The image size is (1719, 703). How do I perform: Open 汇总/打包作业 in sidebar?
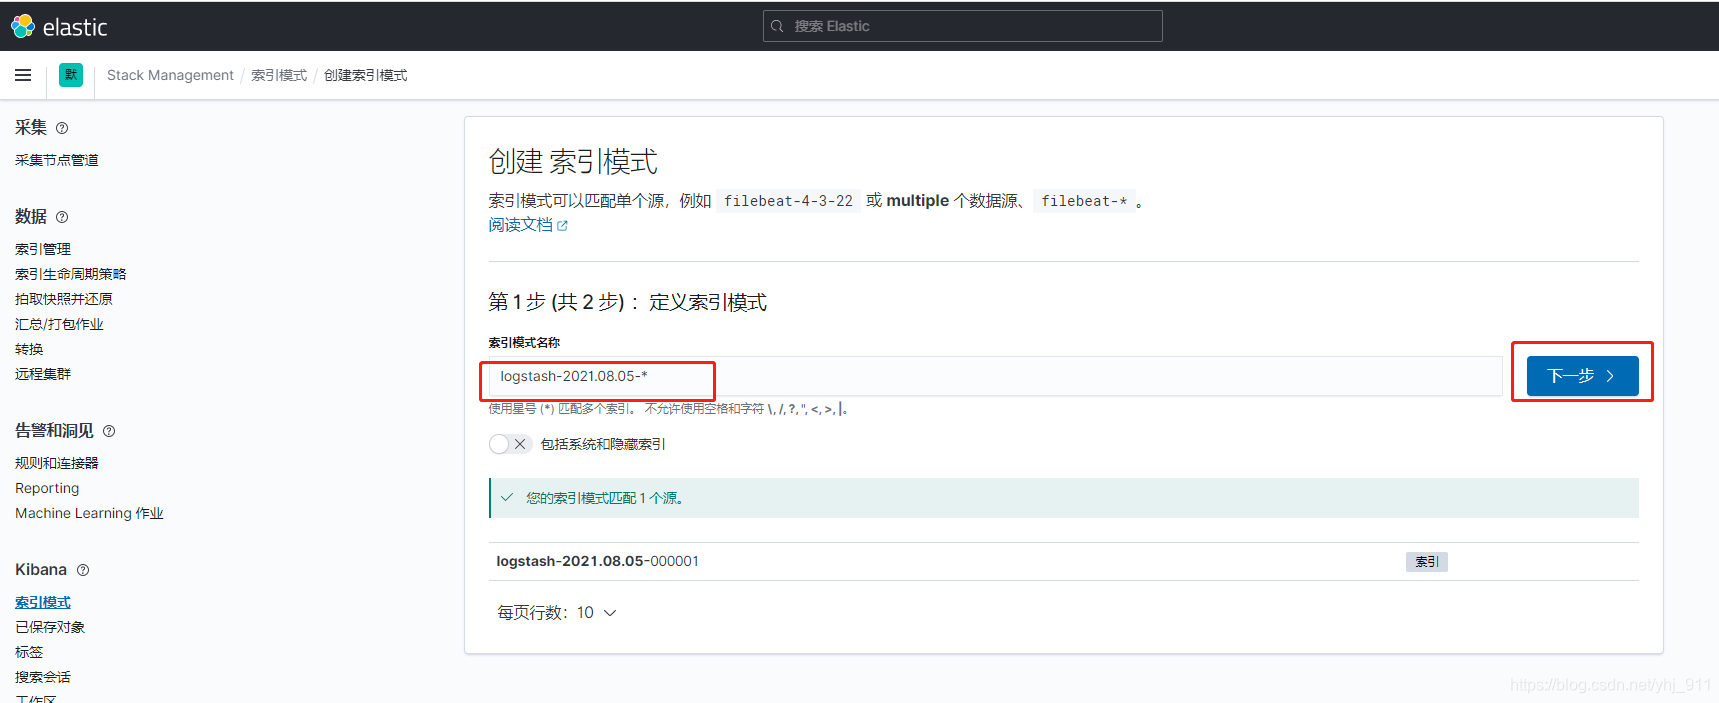click(59, 324)
